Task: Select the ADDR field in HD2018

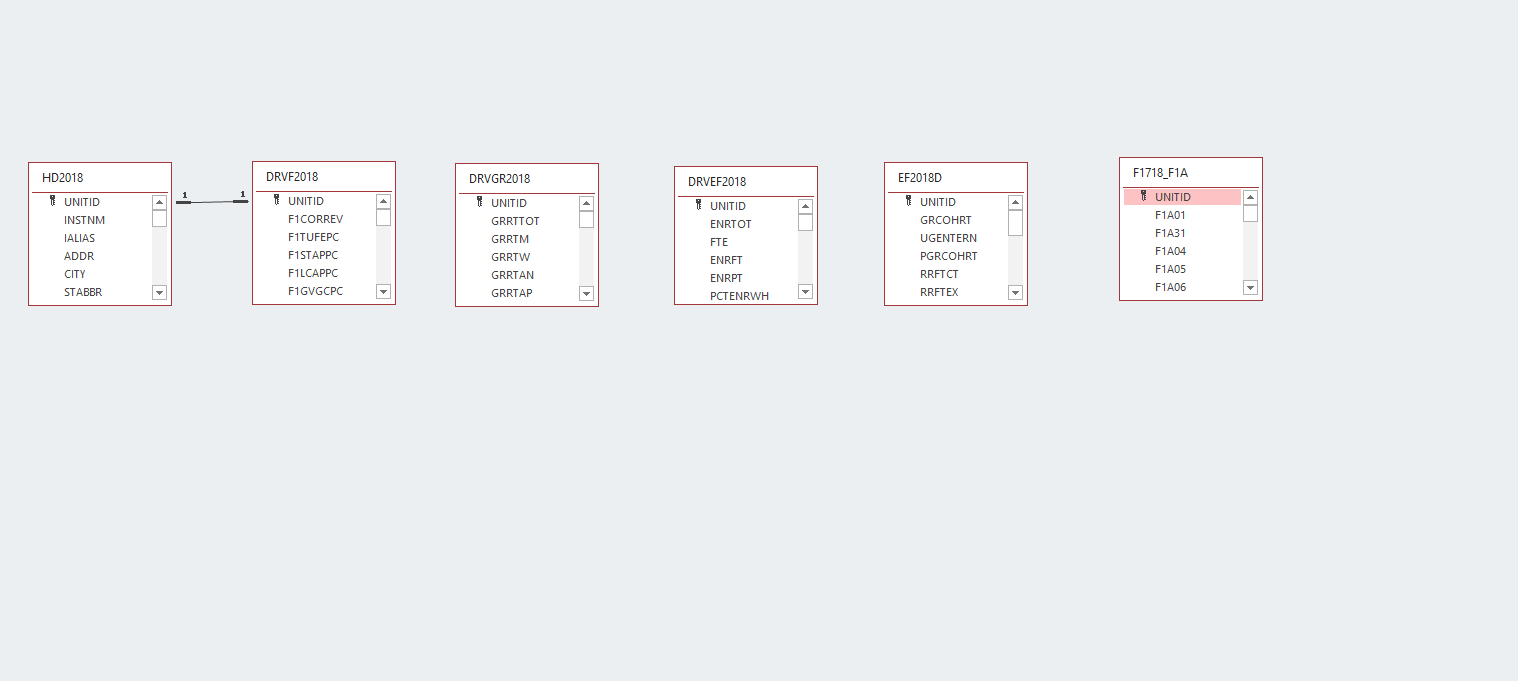Action: point(92,256)
